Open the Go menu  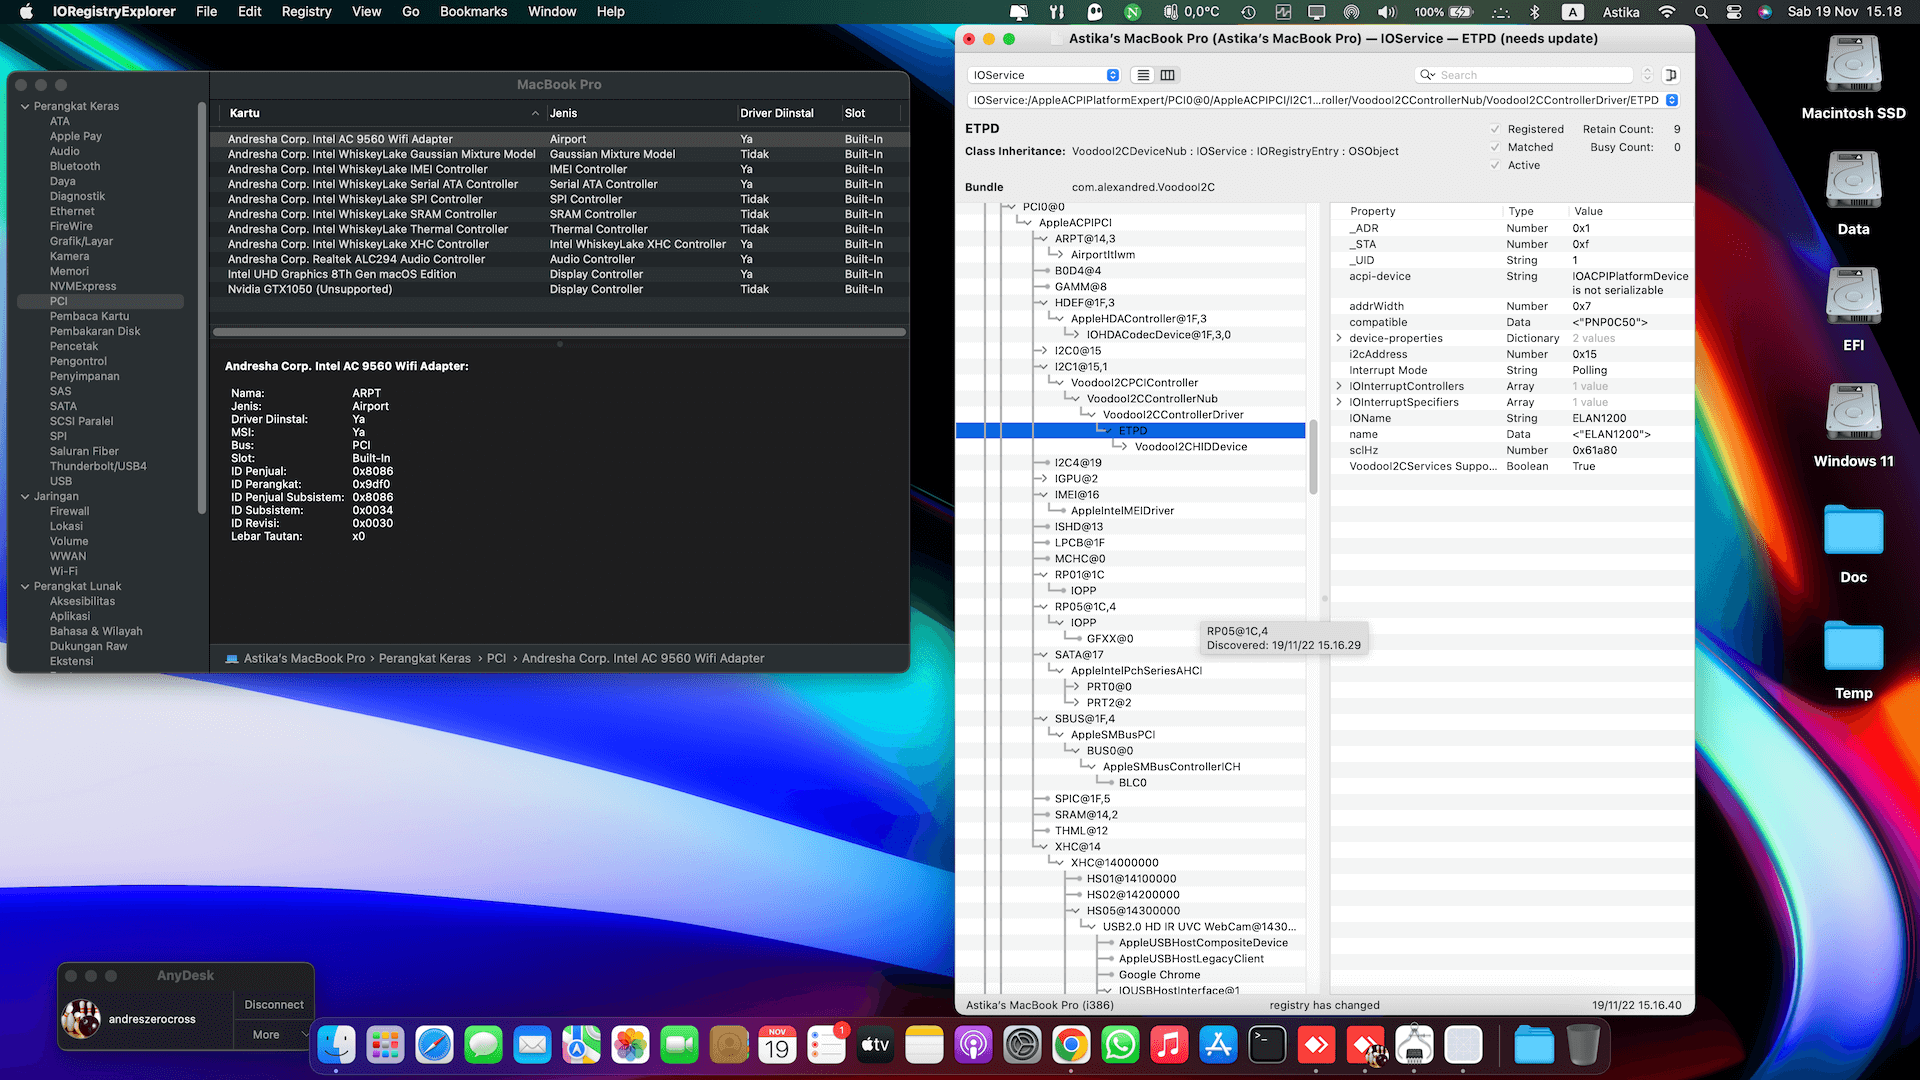pos(410,12)
